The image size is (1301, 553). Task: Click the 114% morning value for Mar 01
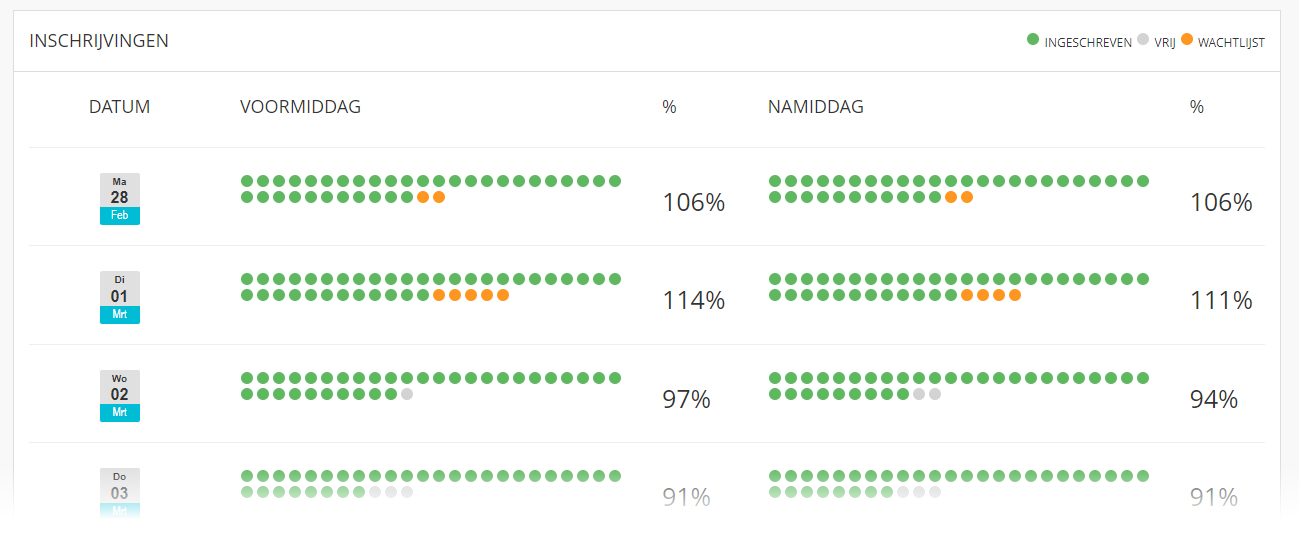[693, 300]
